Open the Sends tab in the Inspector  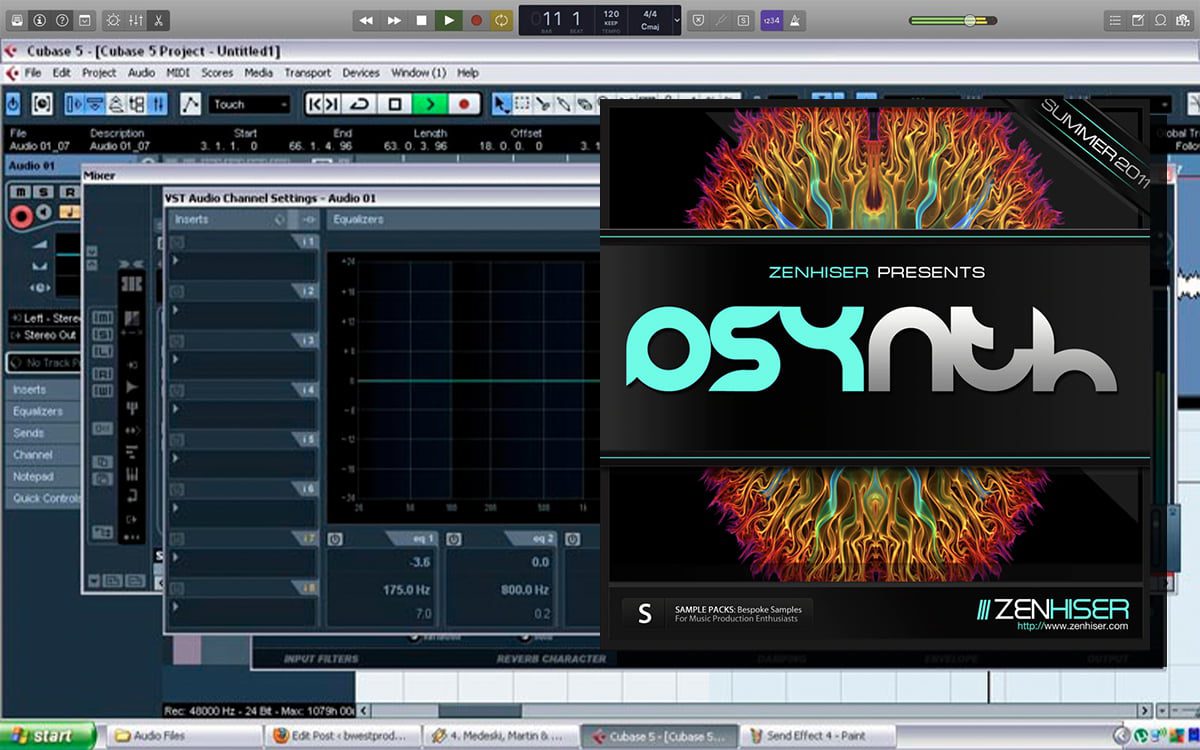[x=42, y=433]
